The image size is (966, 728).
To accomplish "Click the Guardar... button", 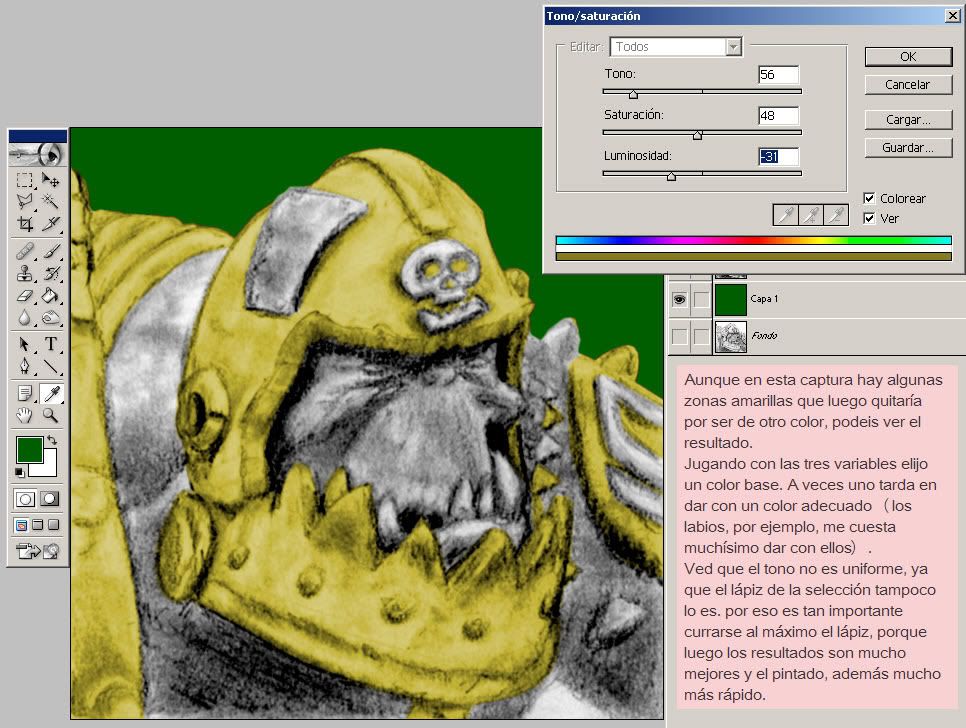I will coord(908,148).
